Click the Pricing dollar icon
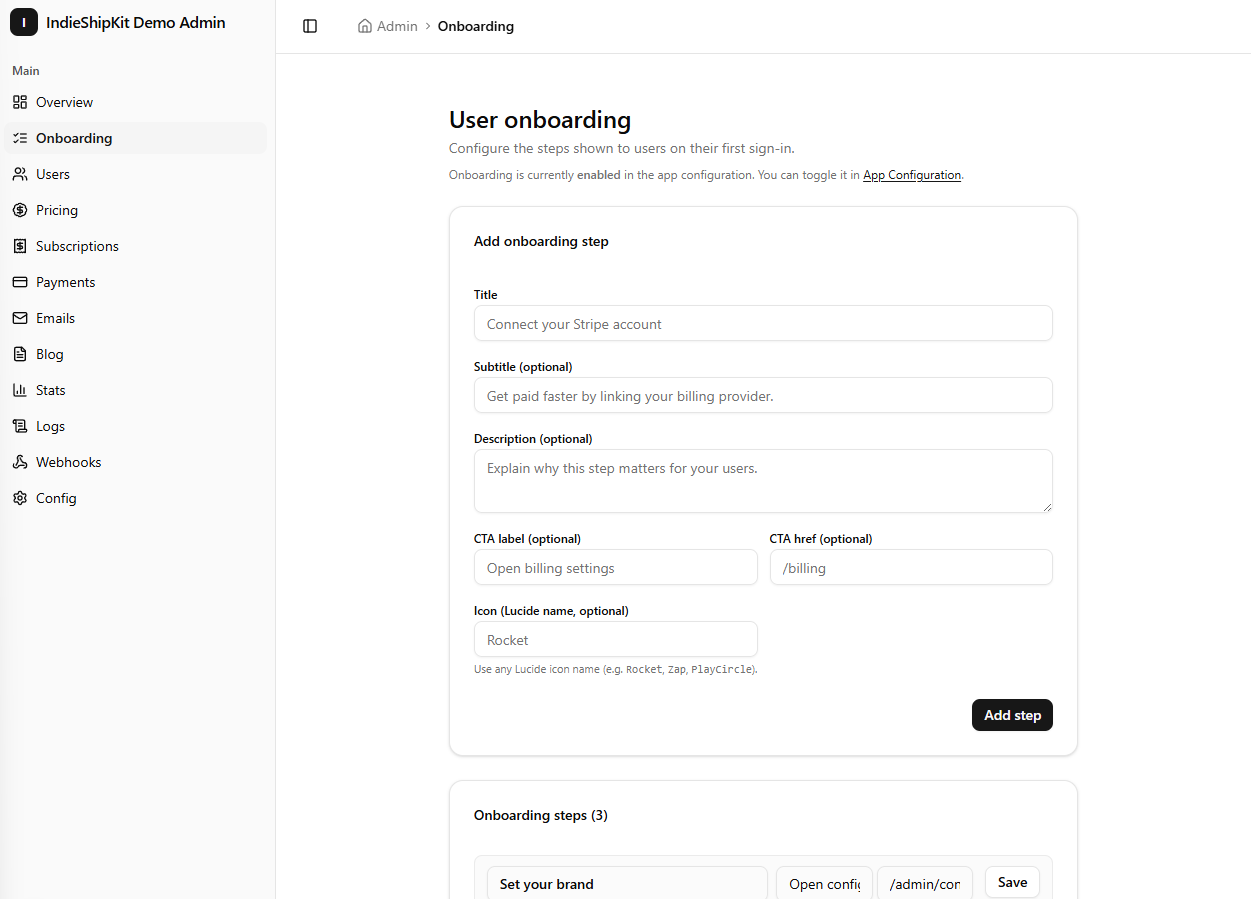Viewport: 1251px width, 899px height. click(x=20, y=210)
